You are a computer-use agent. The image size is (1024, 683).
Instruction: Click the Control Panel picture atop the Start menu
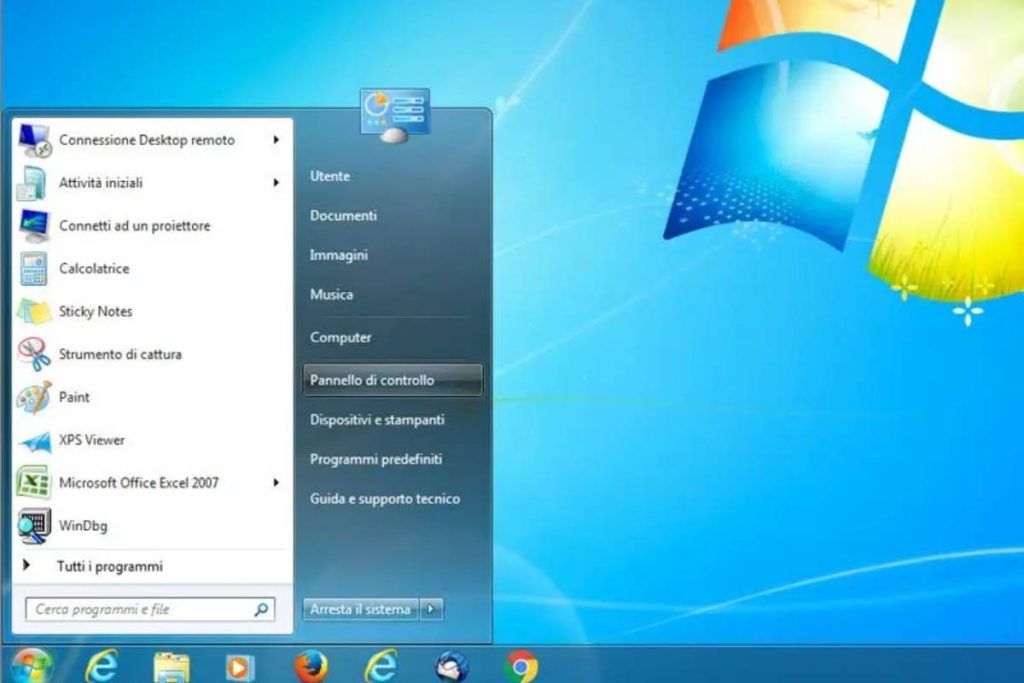pyautogui.click(x=394, y=116)
